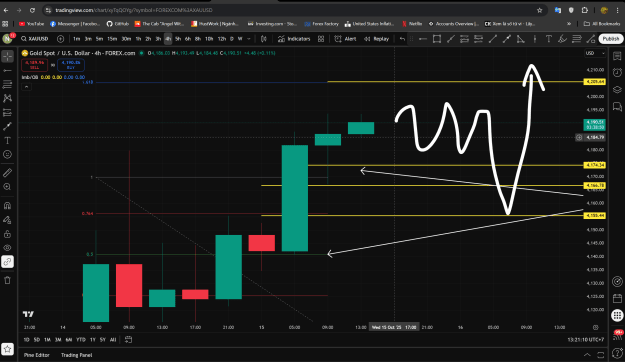Viewport: 625px width, 362px height.
Task: Set date range to 1D
Action: 26,340
